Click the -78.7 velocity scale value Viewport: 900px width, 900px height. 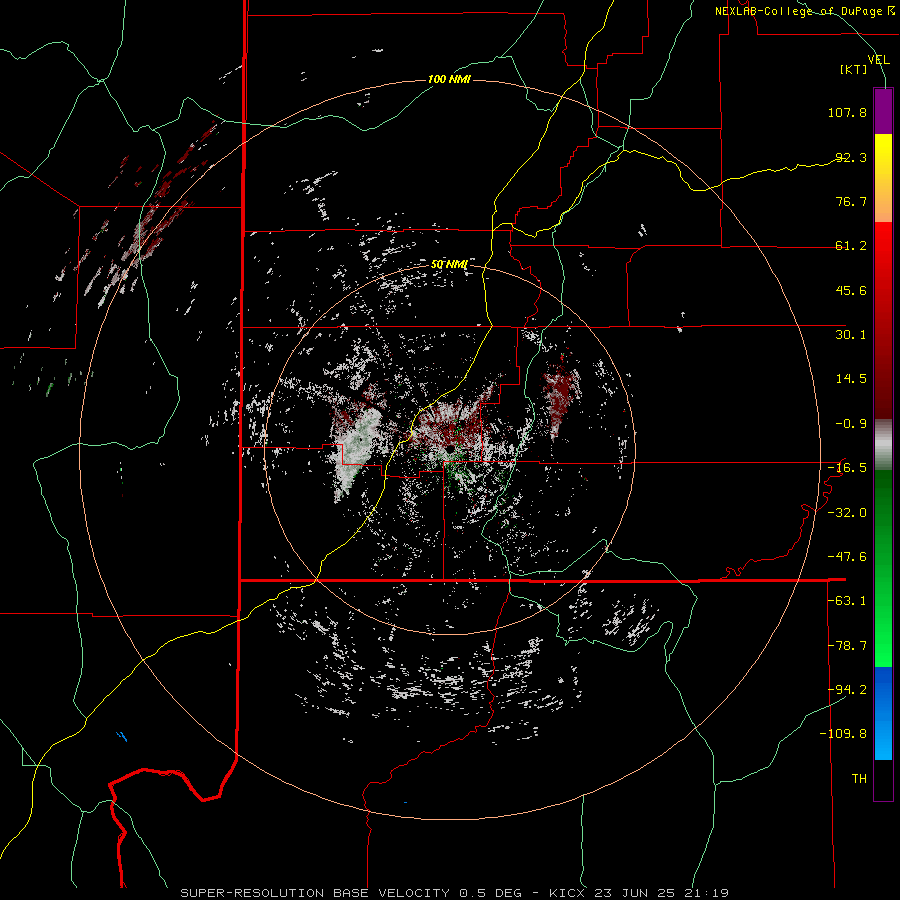(x=847, y=646)
